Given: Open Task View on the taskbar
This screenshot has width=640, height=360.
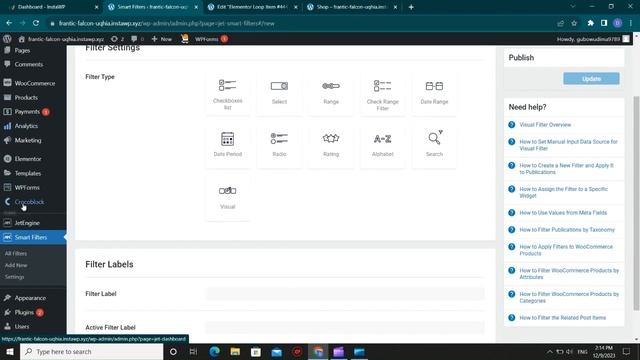Looking at the screenshot, I should click(193, 351).
